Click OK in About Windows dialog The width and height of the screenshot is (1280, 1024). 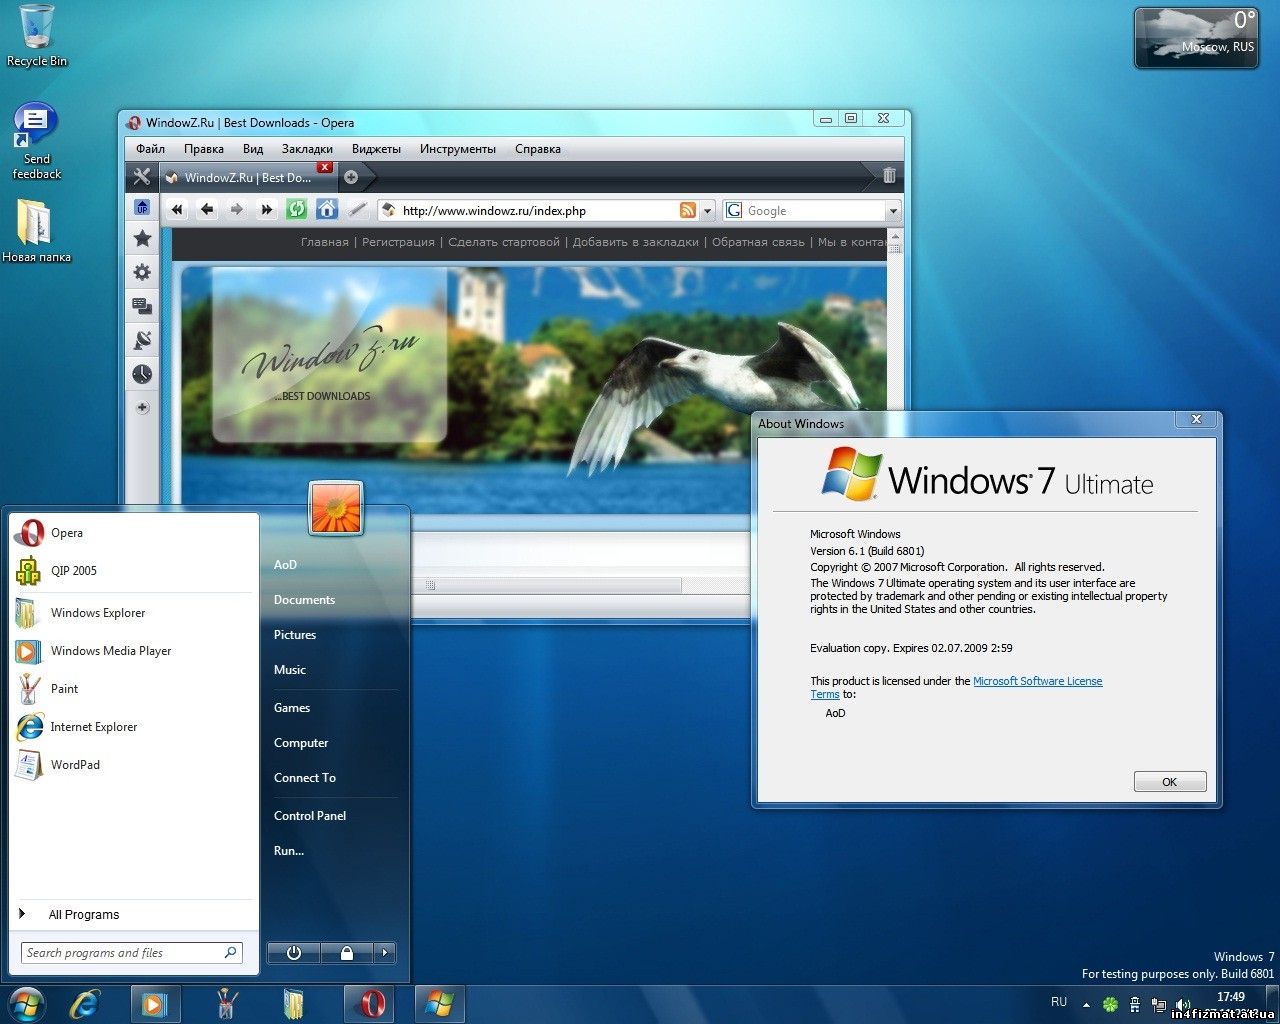1170,782
